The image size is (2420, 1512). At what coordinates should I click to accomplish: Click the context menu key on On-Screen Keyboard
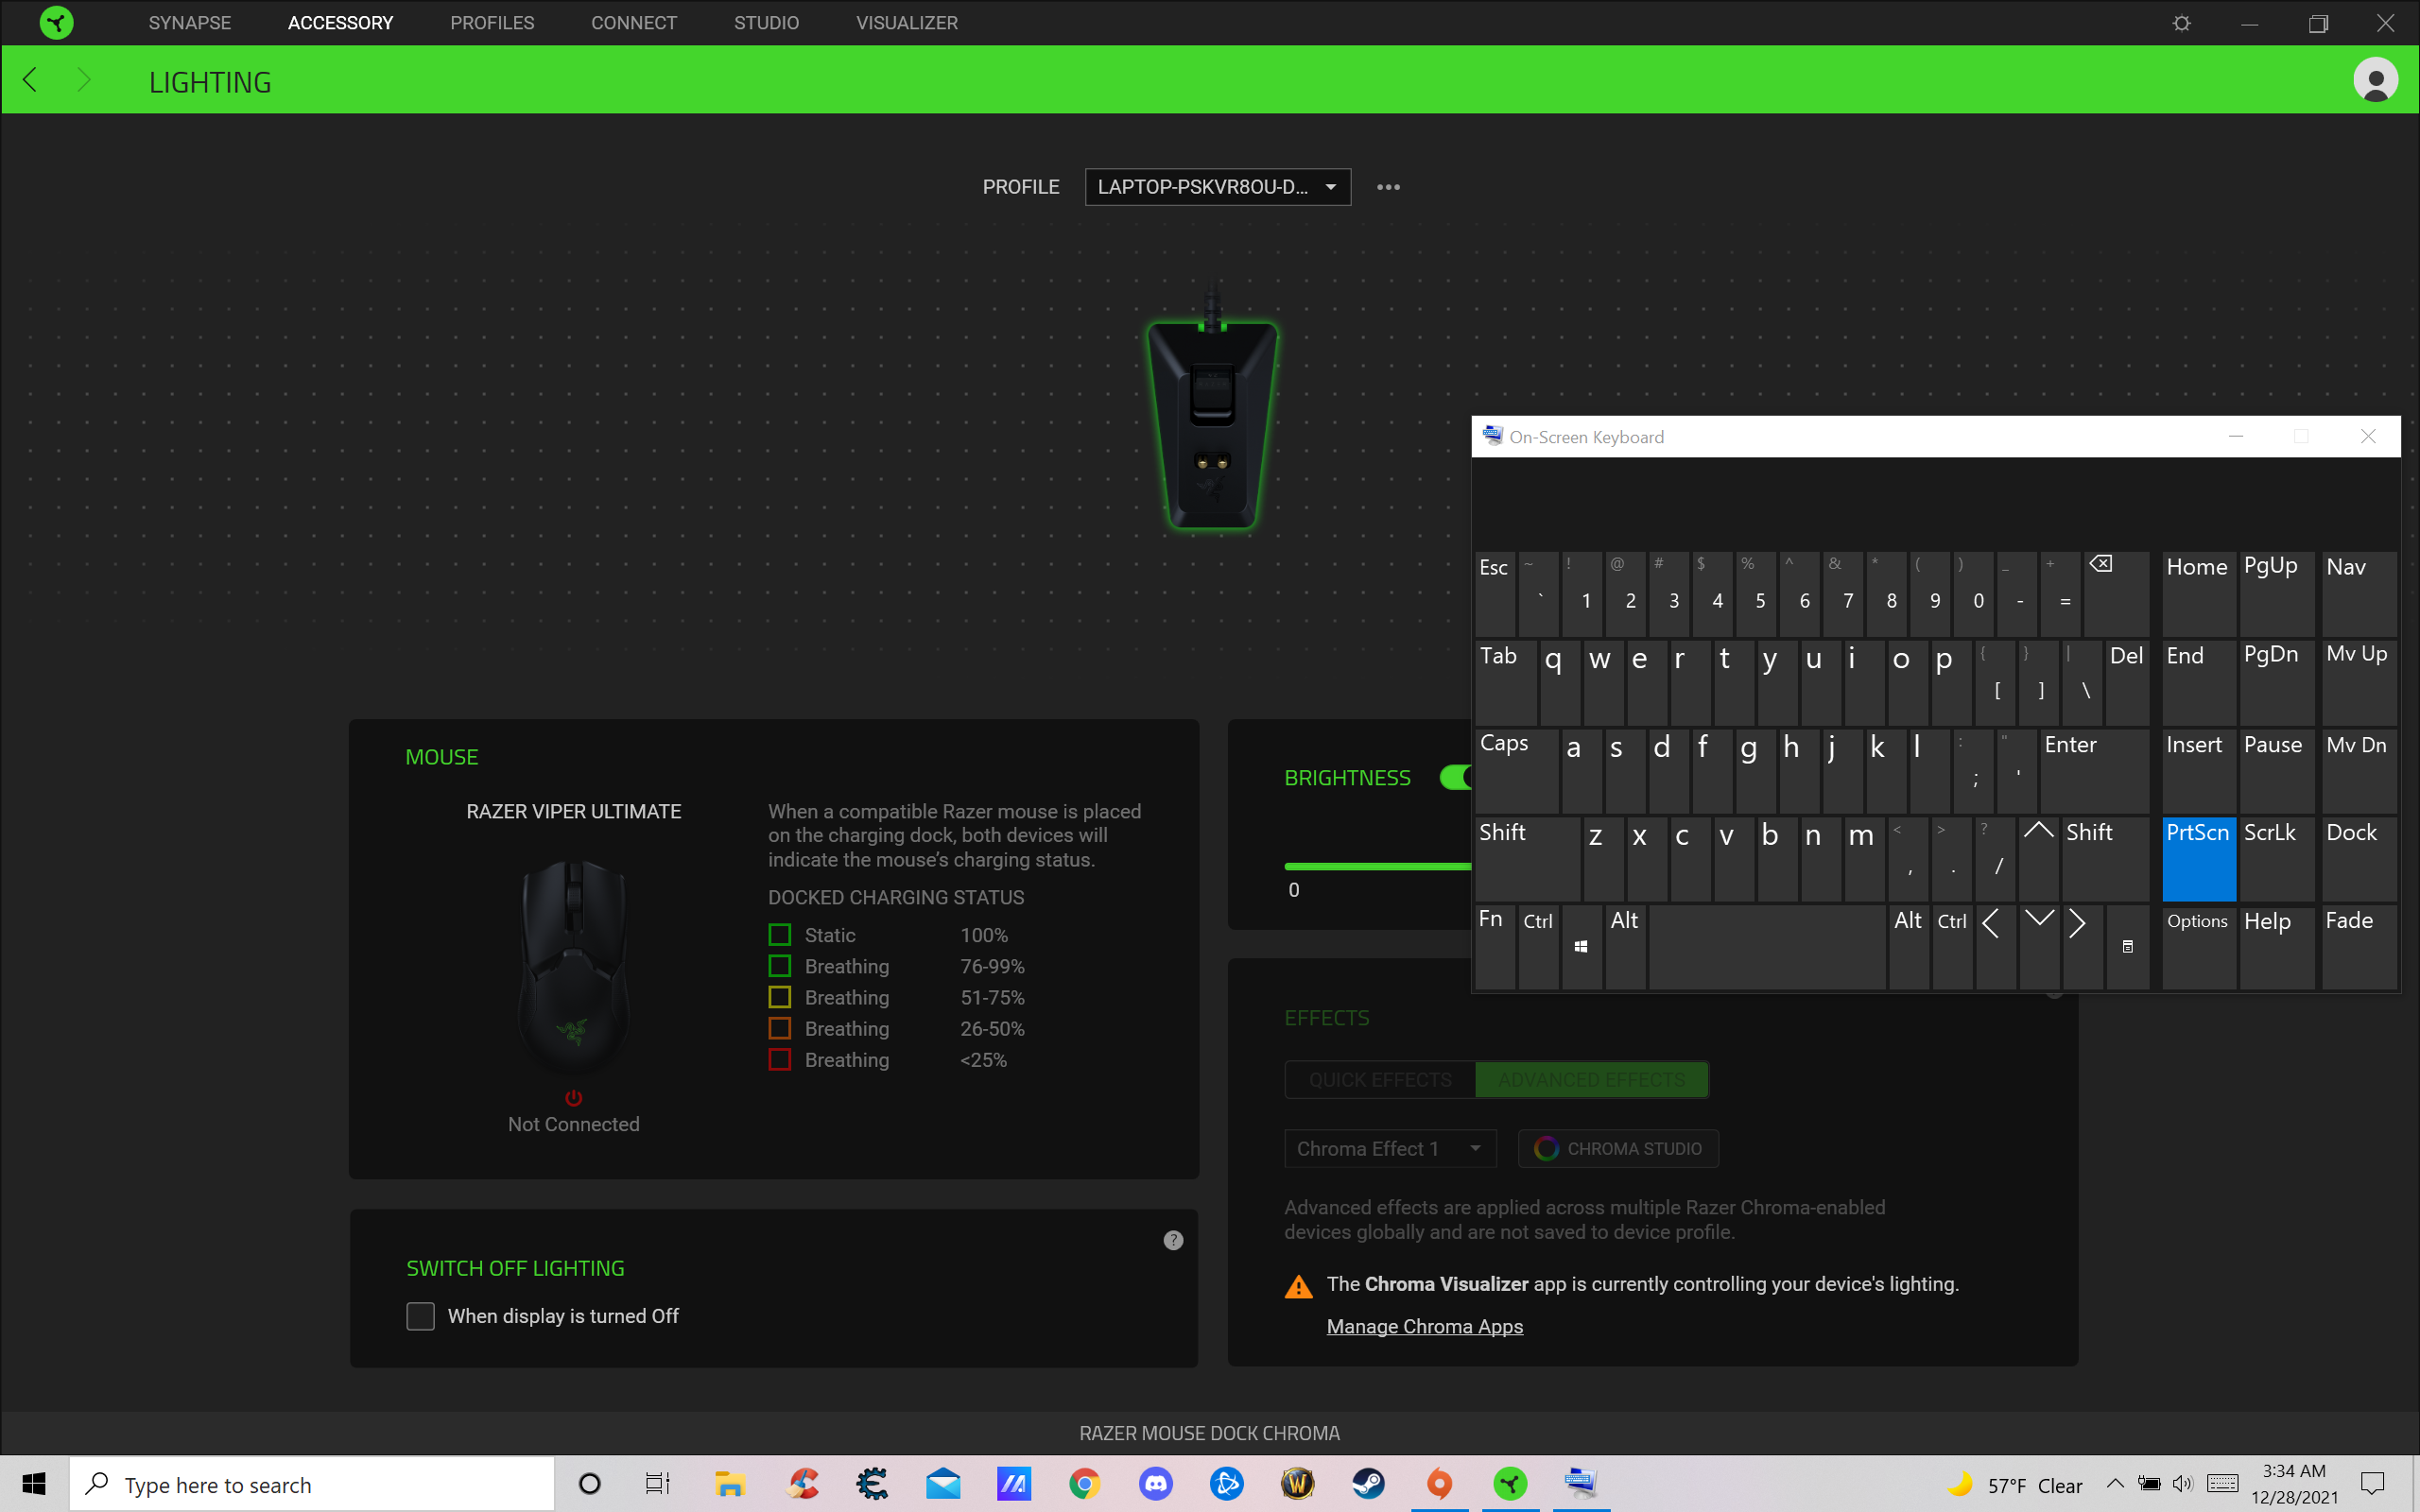coord(2127,947)
